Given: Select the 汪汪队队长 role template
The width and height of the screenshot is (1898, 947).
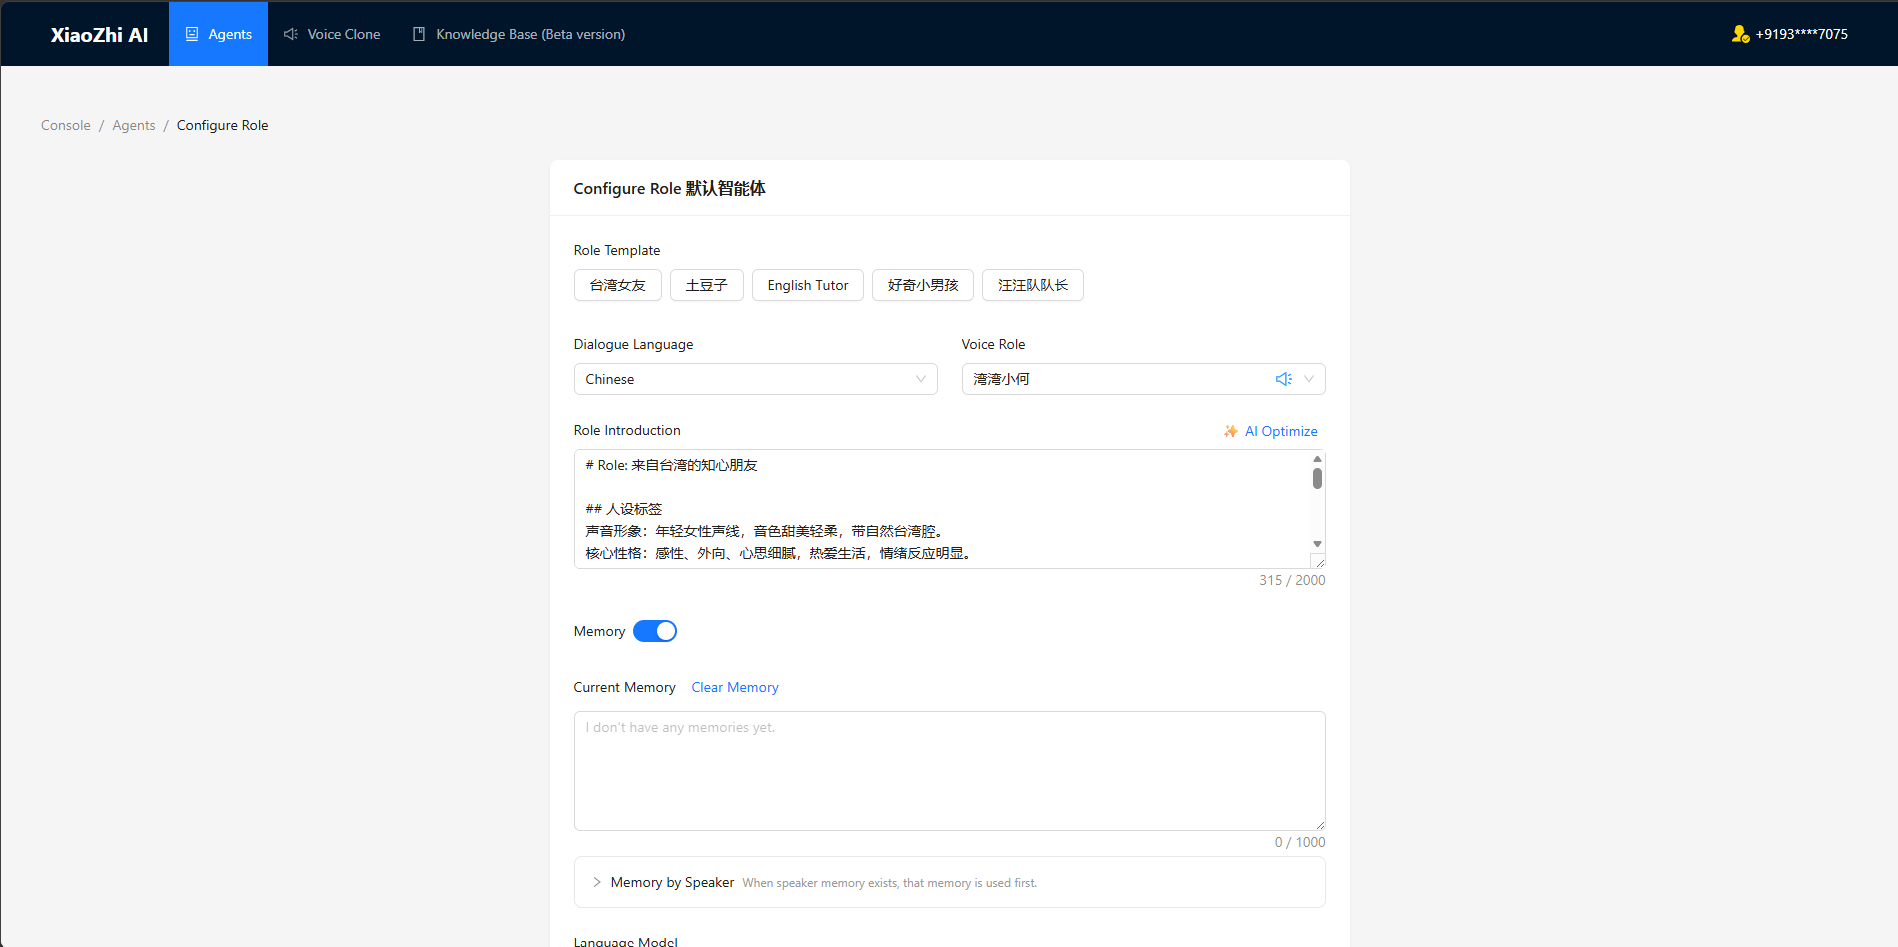Looking at the screenshot, I should (1033, 285).
